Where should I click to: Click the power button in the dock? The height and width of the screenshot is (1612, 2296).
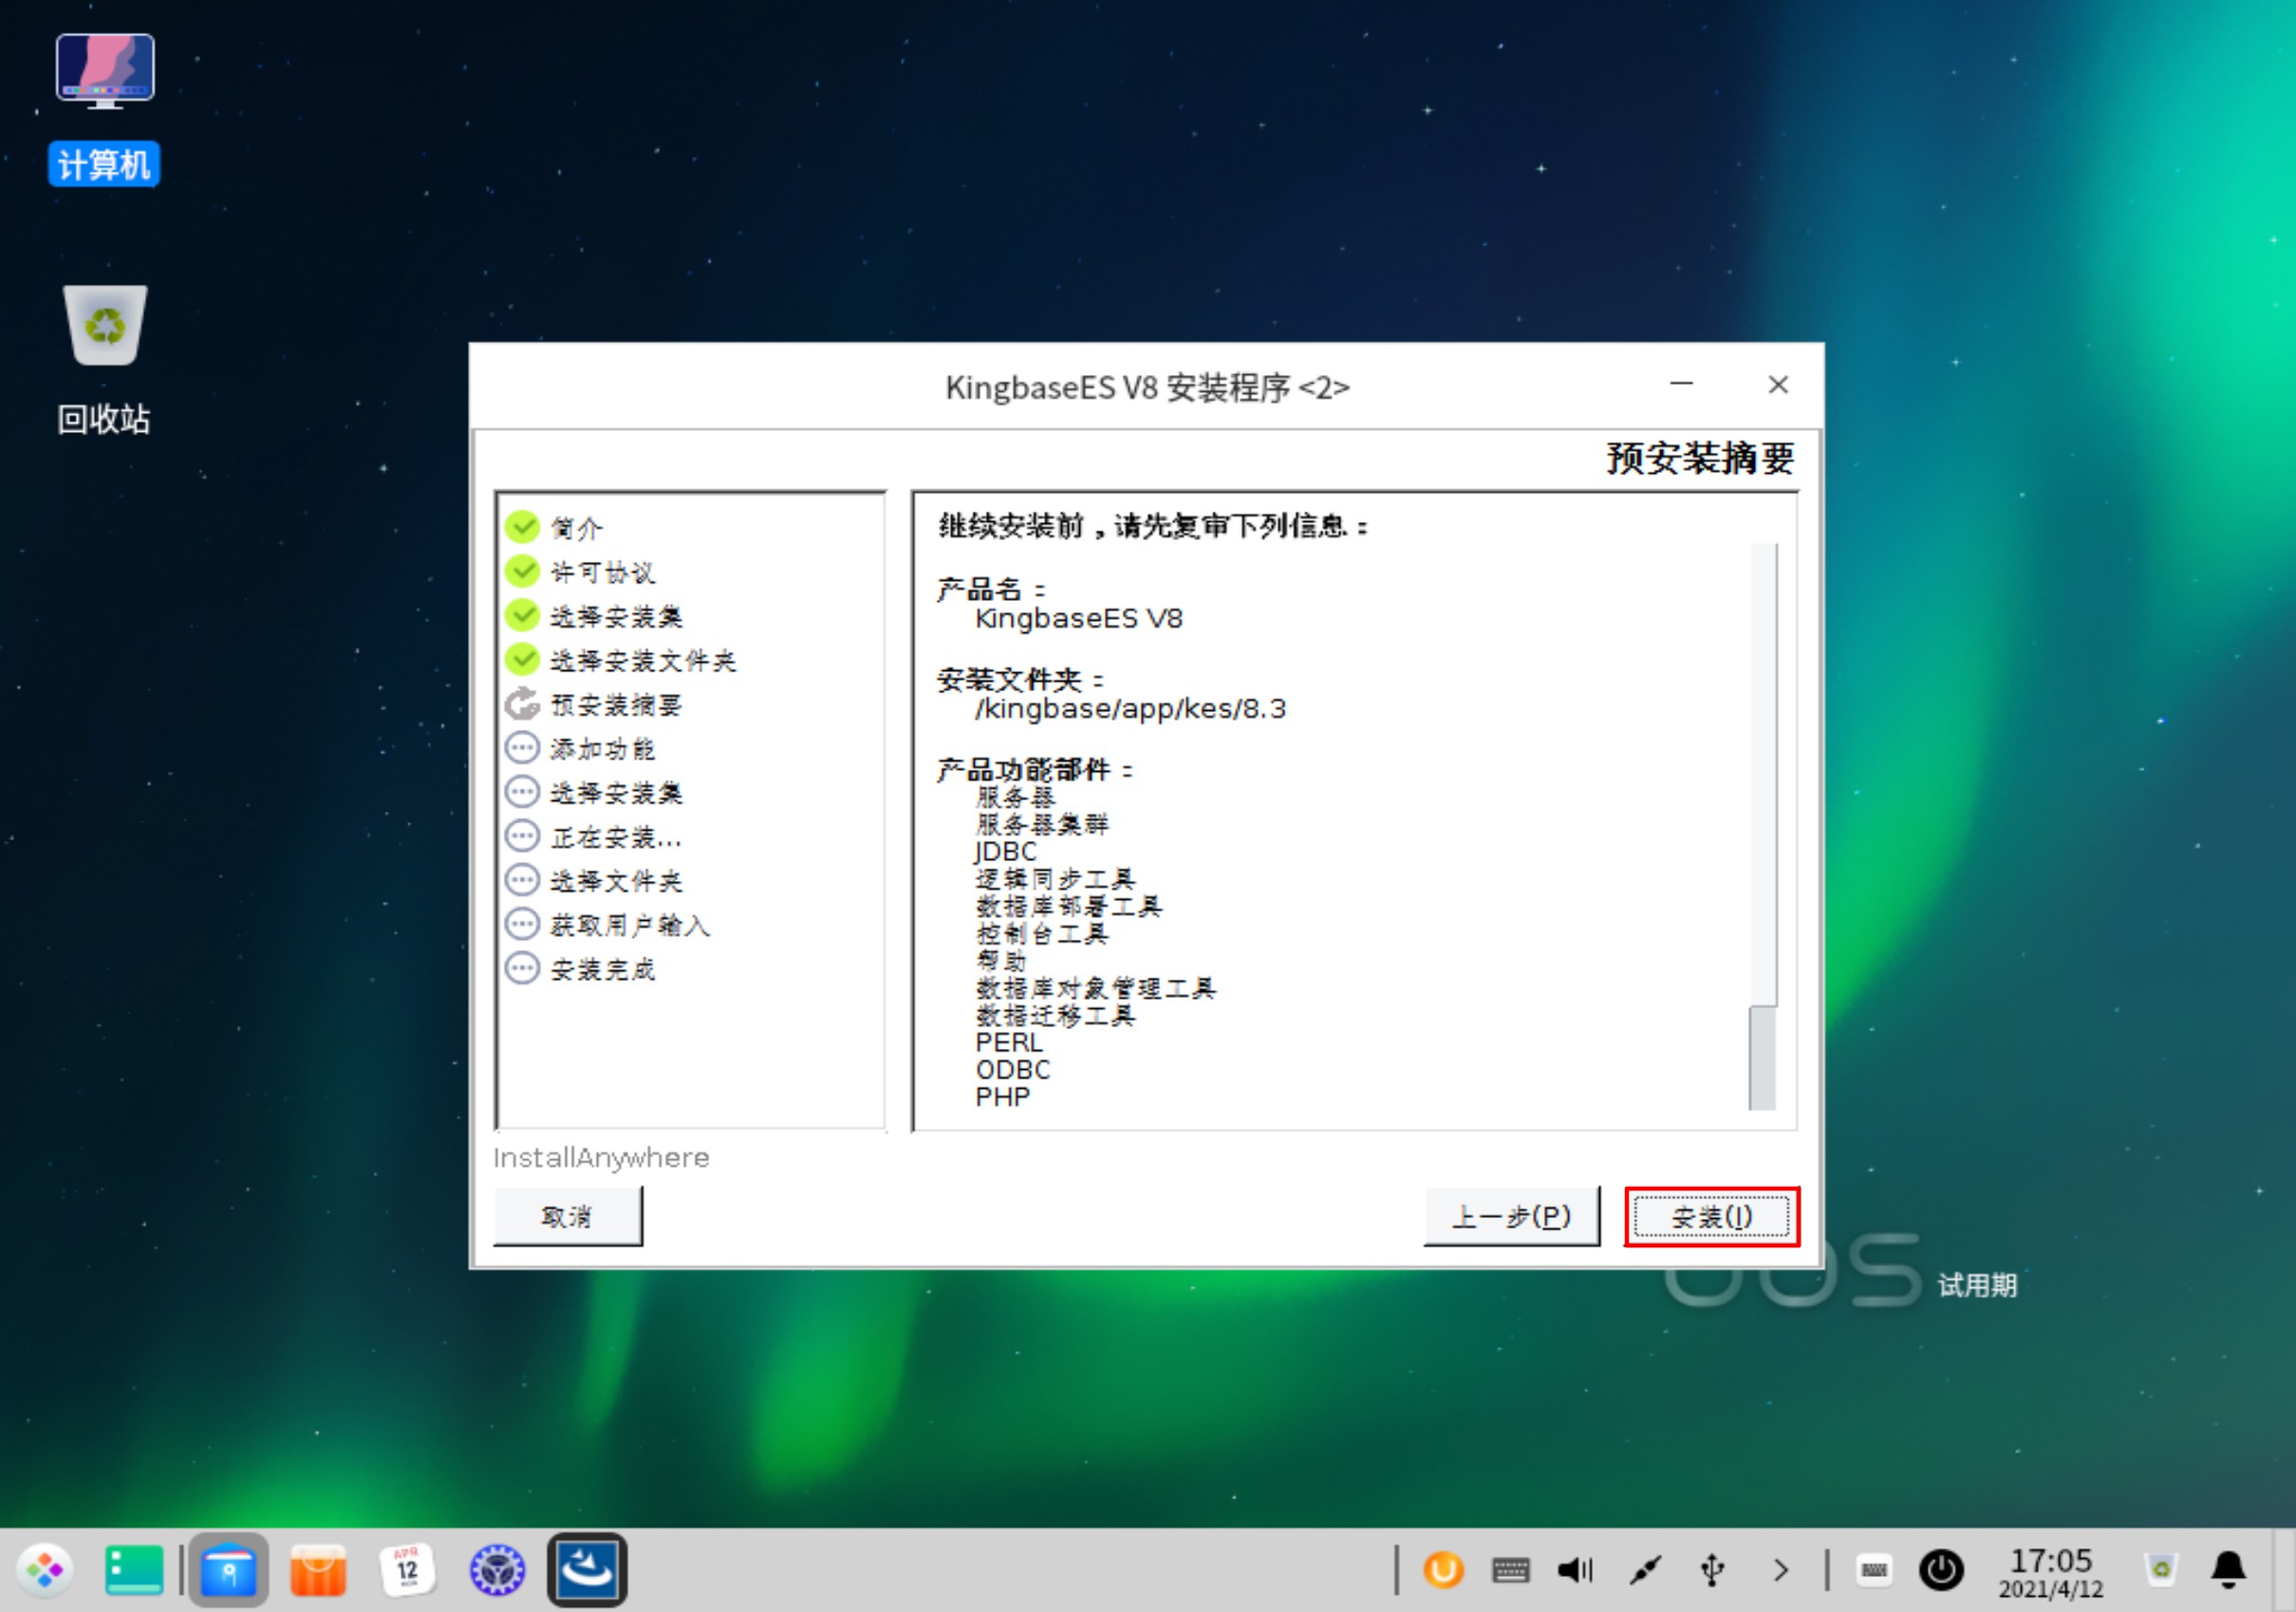pyautogui.click(x=1941, y=1570)
